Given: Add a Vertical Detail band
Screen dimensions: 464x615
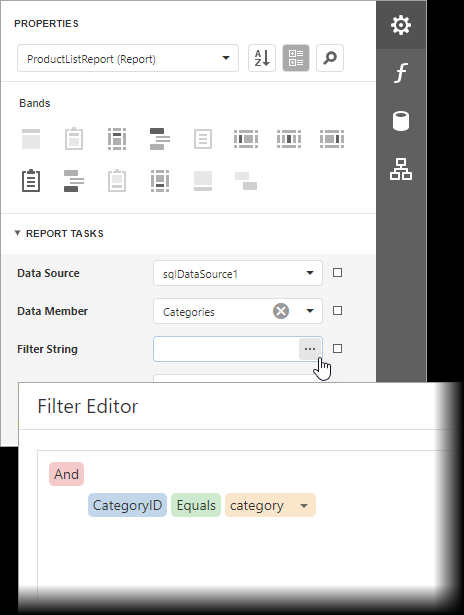Looking at the screenshot, I should 289,139.
